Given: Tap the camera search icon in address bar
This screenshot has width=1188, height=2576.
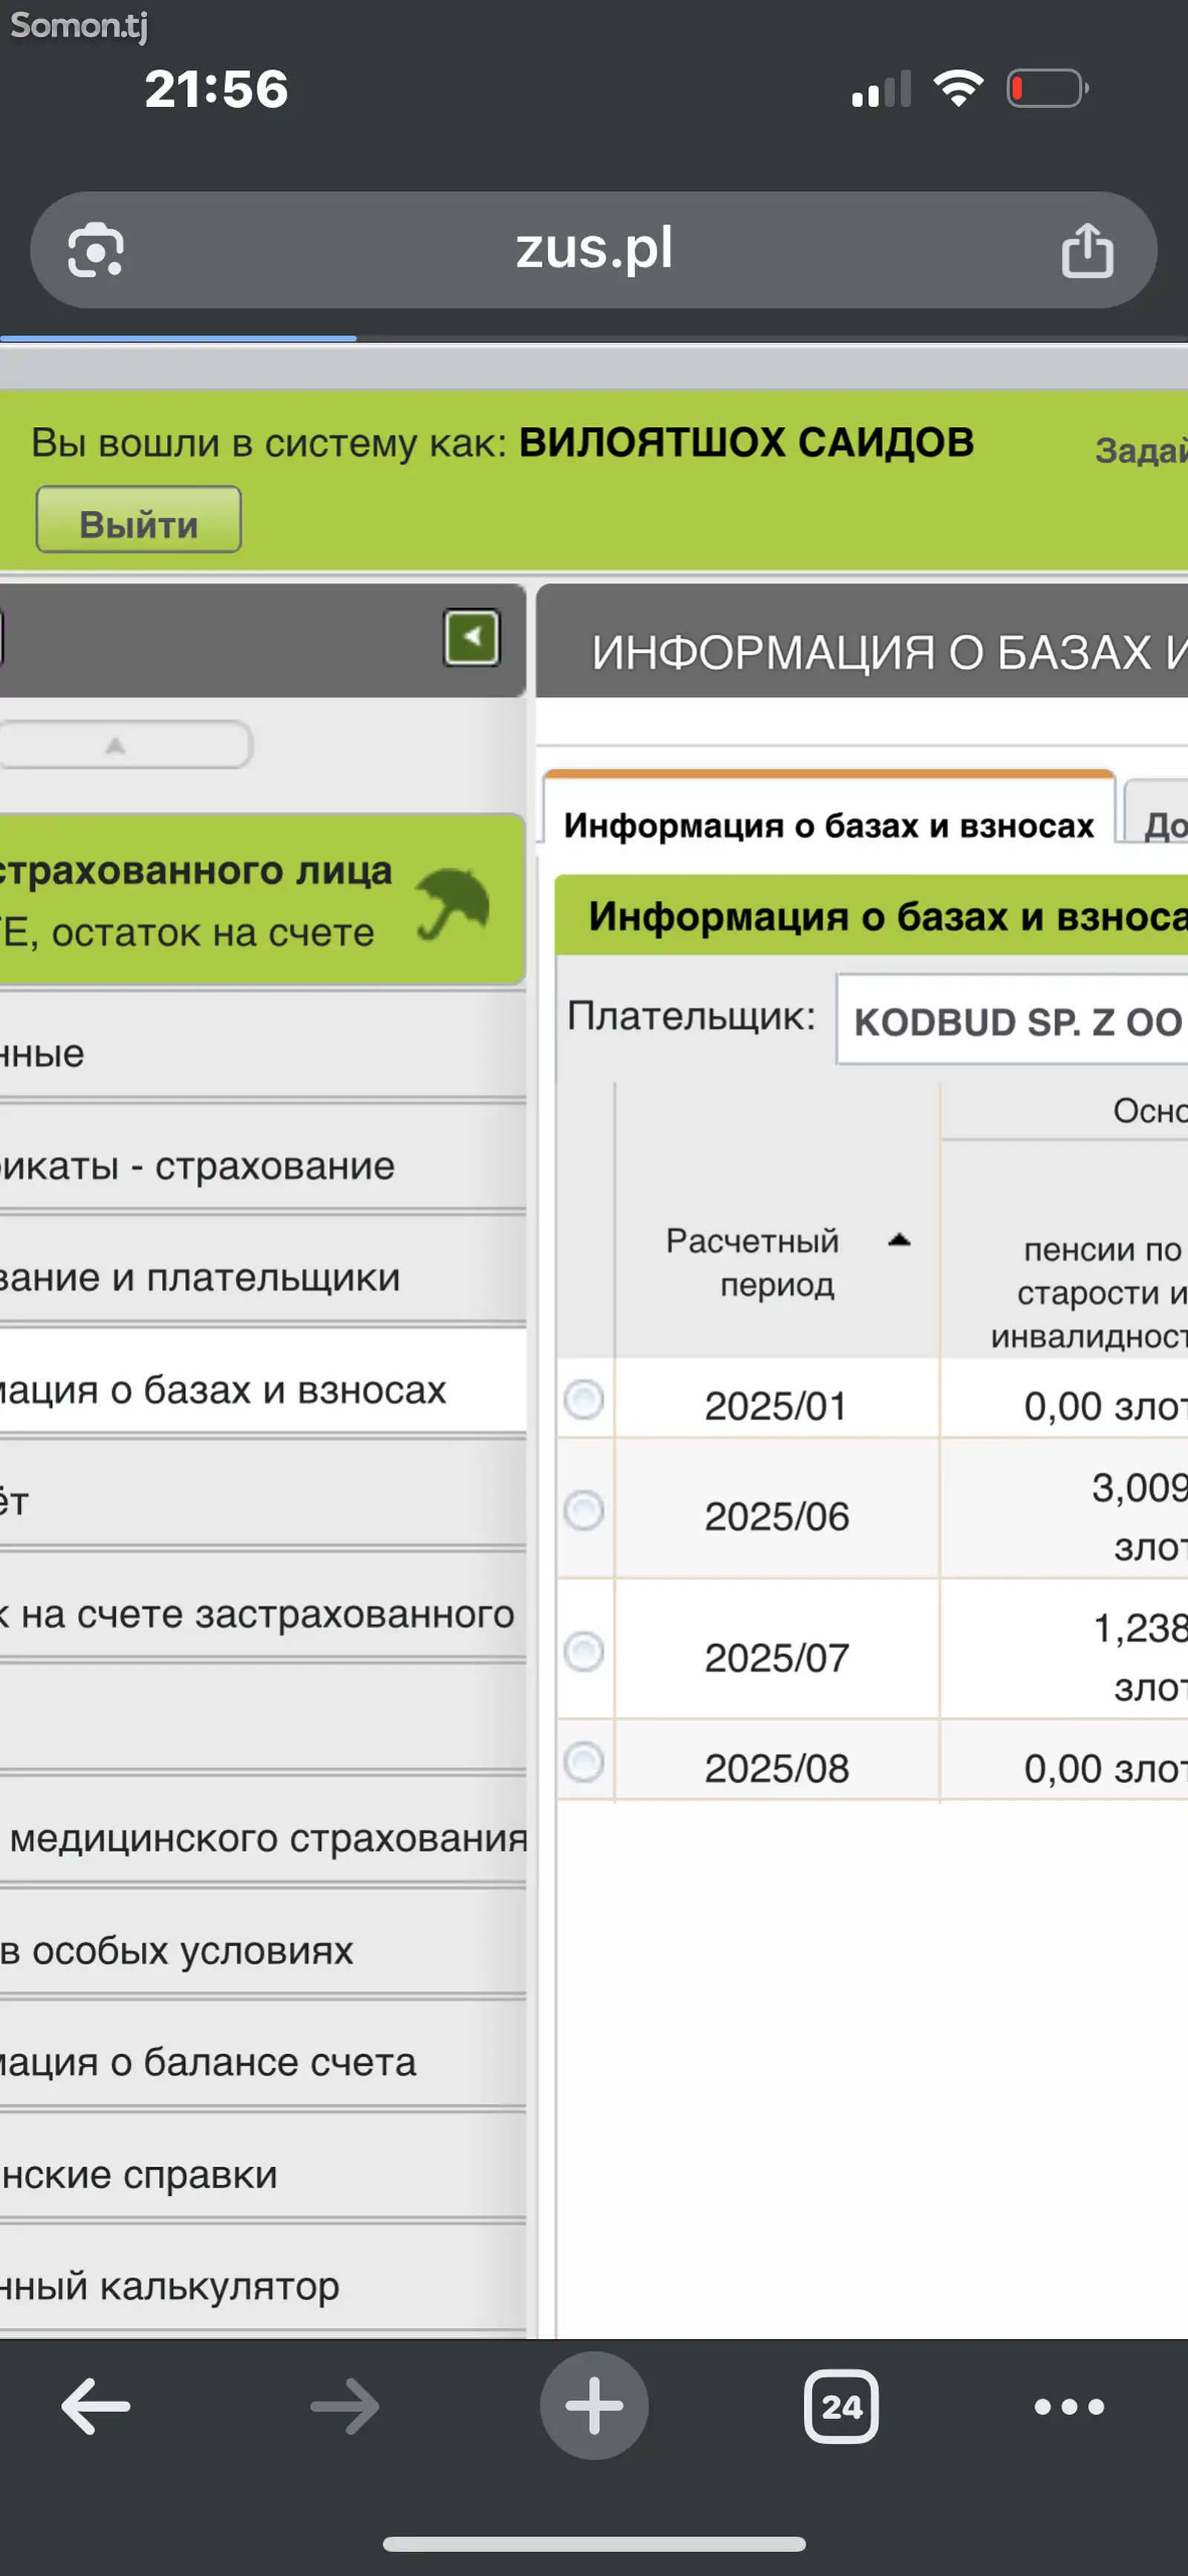Looking at the screenshot, I should (x=95, y=250).
